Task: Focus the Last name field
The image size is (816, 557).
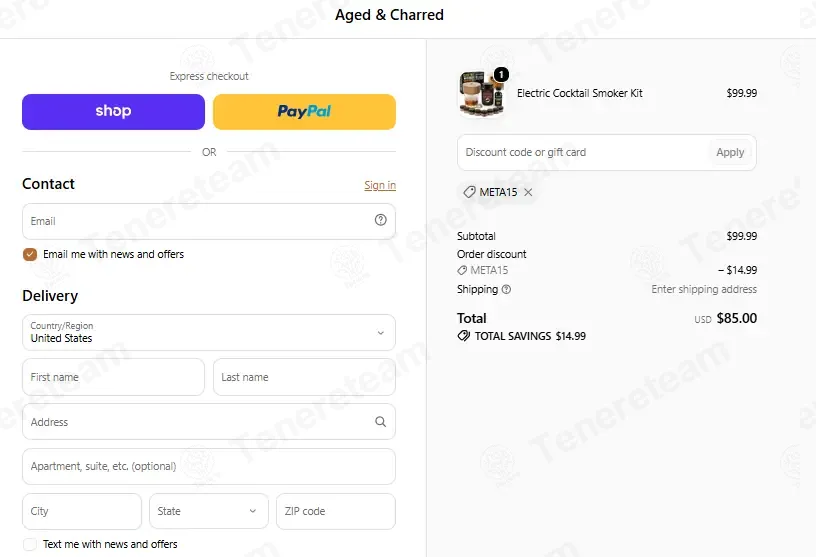Action: (x=304, y=377)
